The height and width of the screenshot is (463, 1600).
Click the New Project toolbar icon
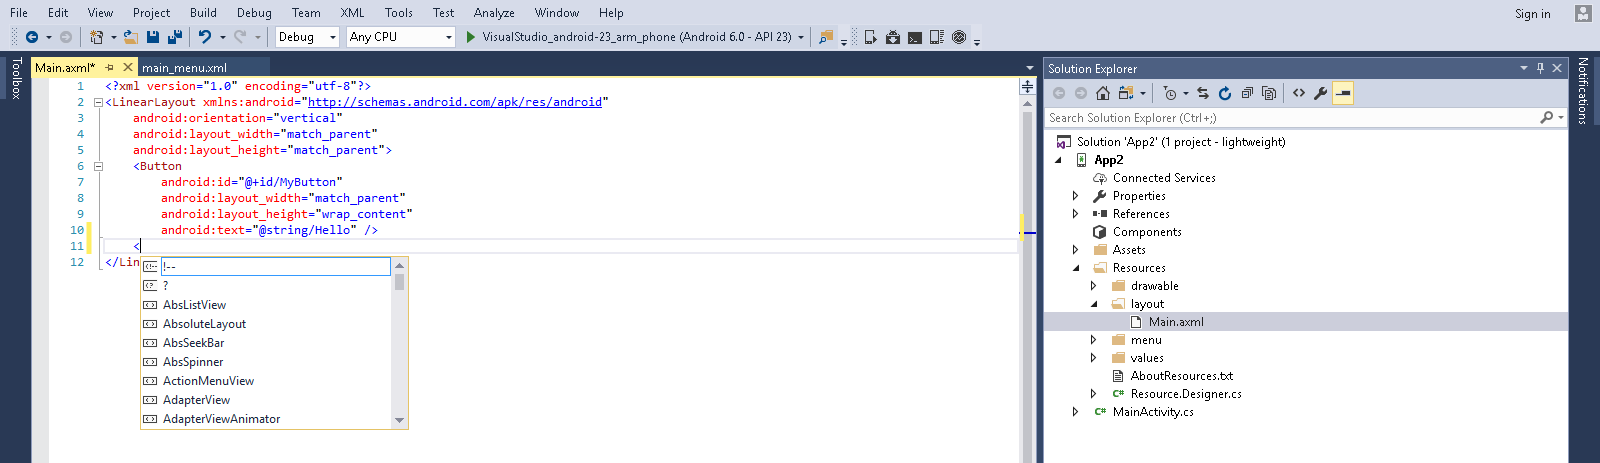pos(96,37)
